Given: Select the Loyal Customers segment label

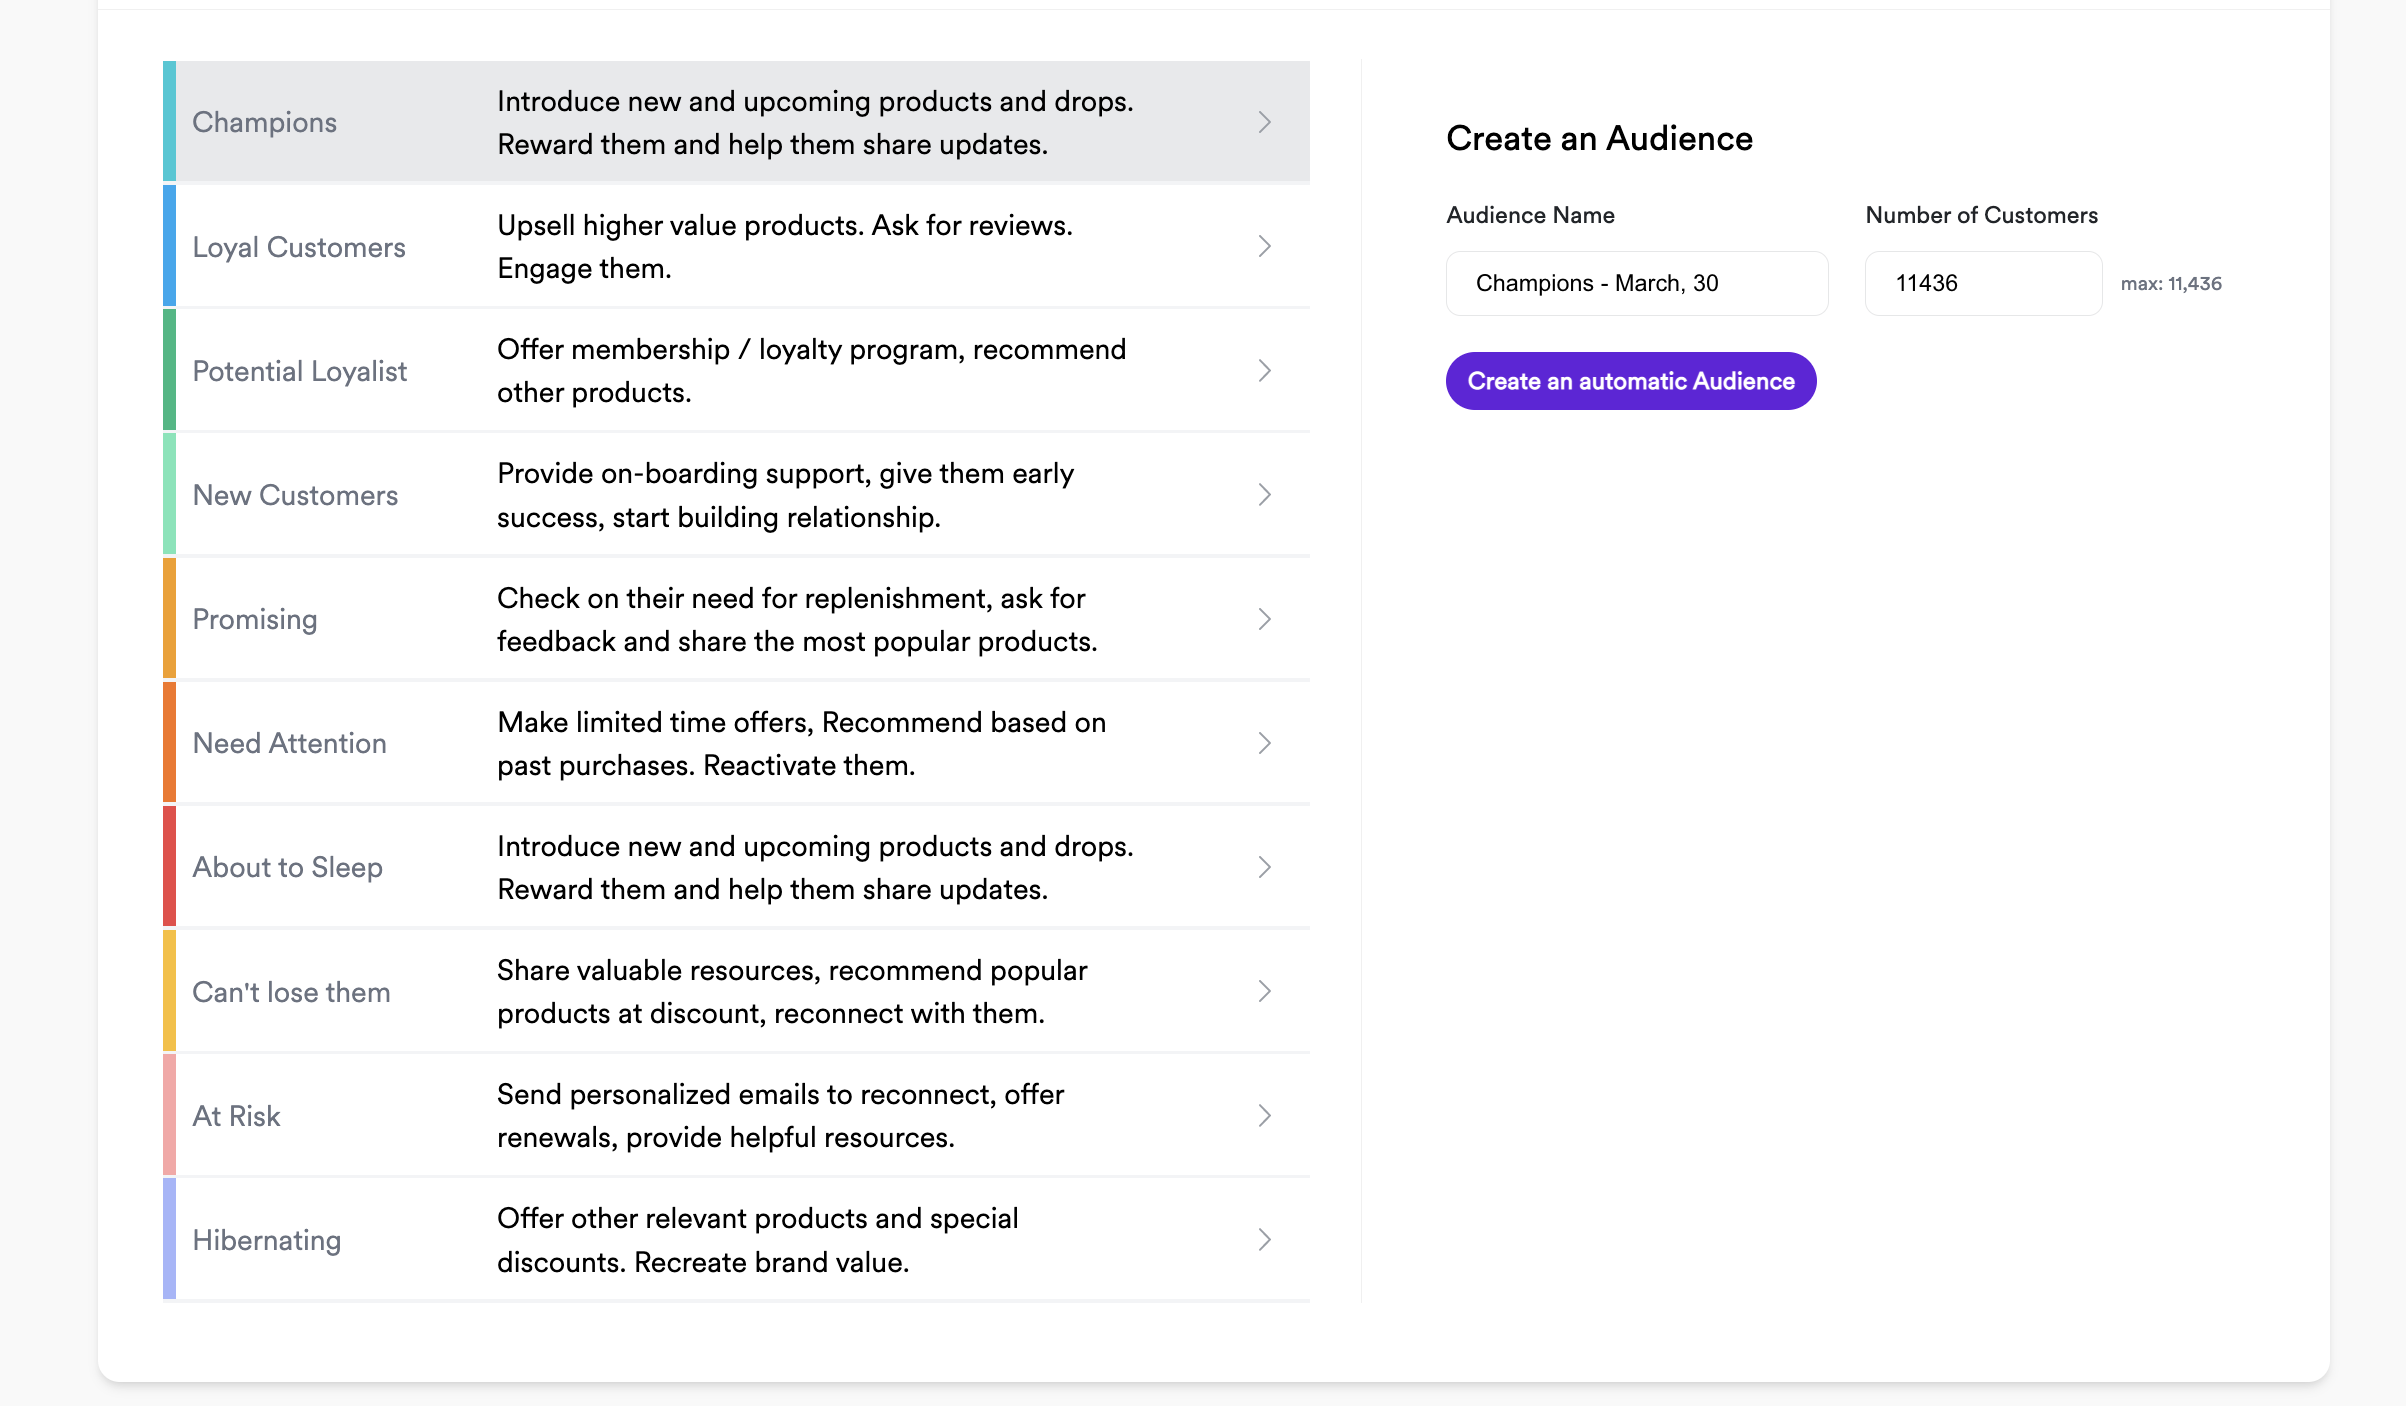Looking at the screenshot, I should pos(298,247).
